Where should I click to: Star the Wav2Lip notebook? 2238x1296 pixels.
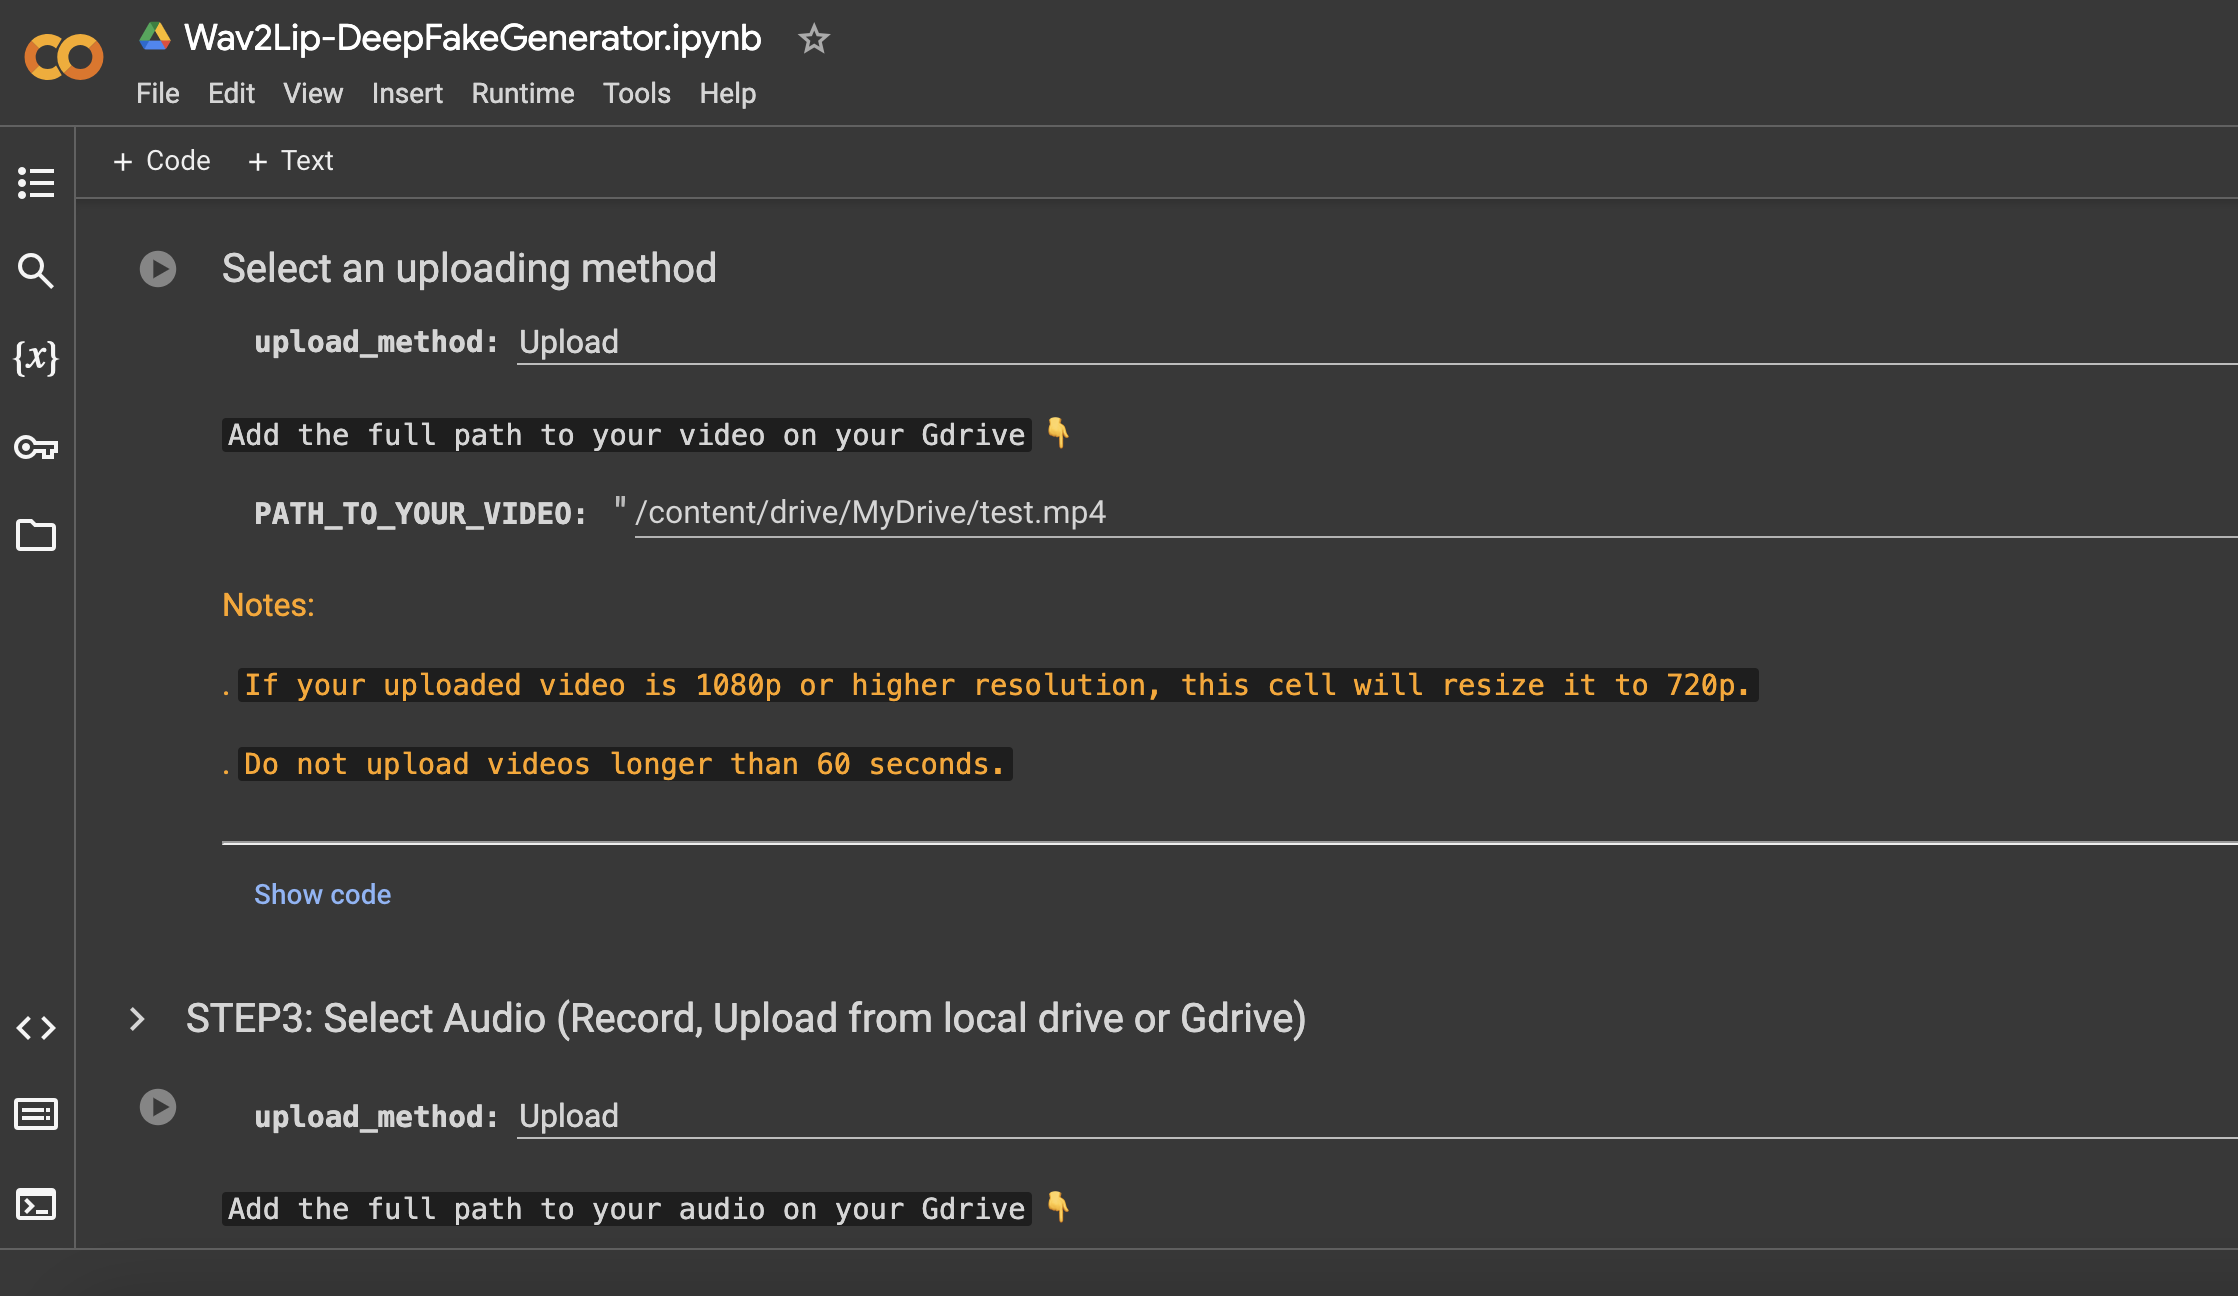pyautogui.click(x=814, y=39)
